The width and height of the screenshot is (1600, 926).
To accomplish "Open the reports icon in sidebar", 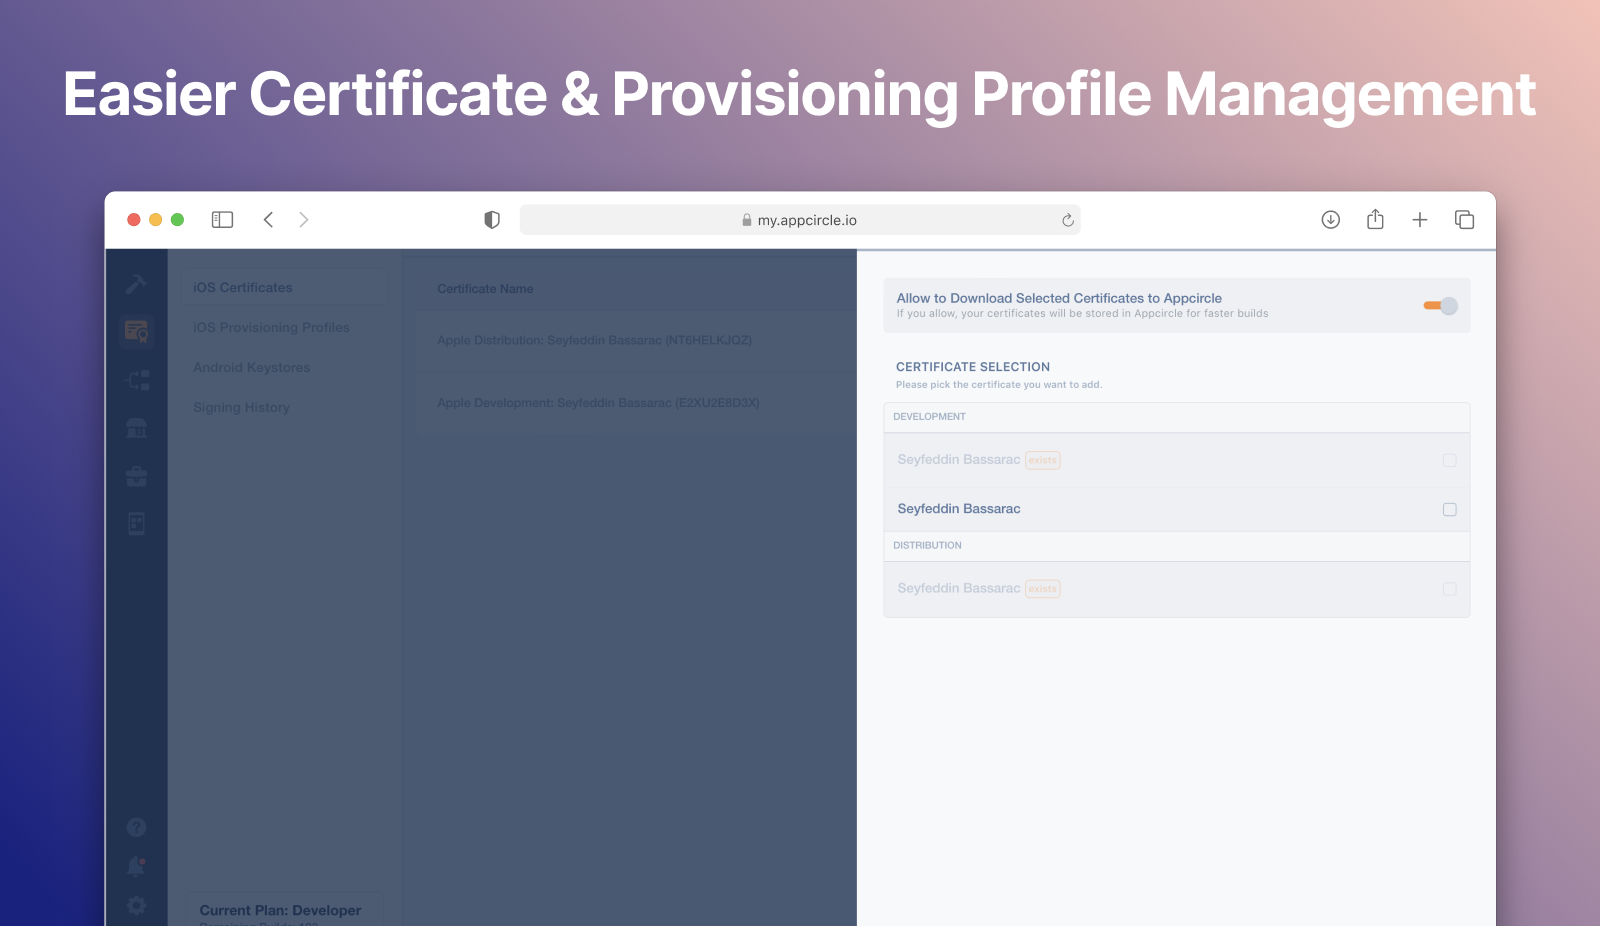I will [137, 523].
